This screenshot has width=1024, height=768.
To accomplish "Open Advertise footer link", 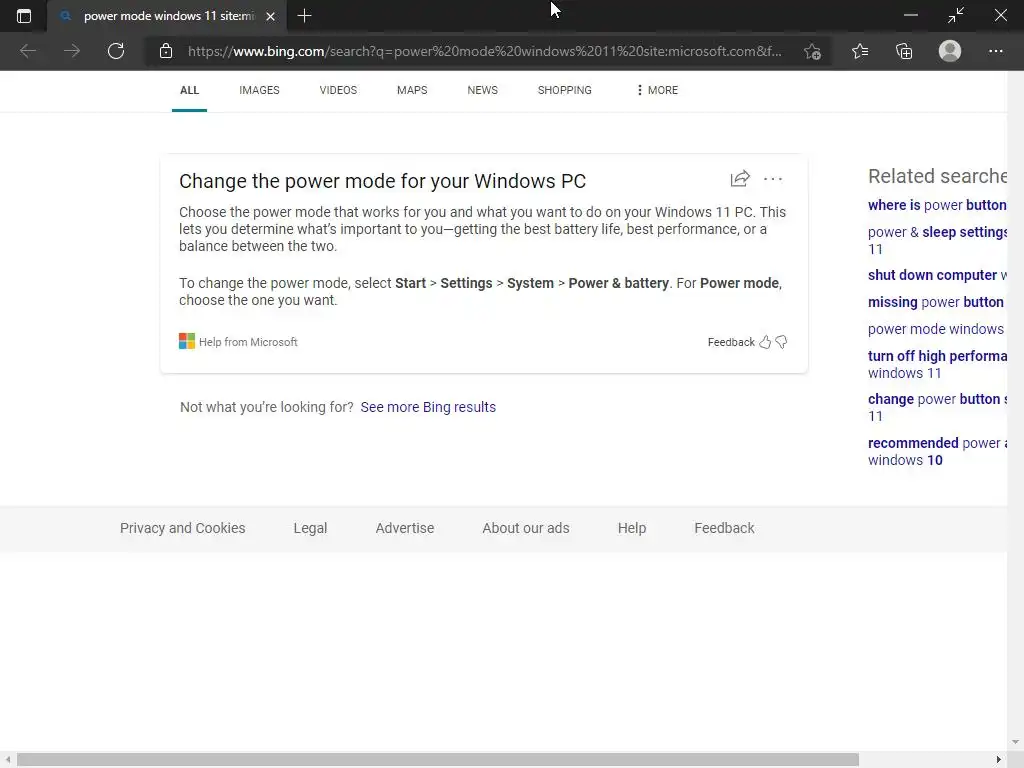I will tap(405, 528).
